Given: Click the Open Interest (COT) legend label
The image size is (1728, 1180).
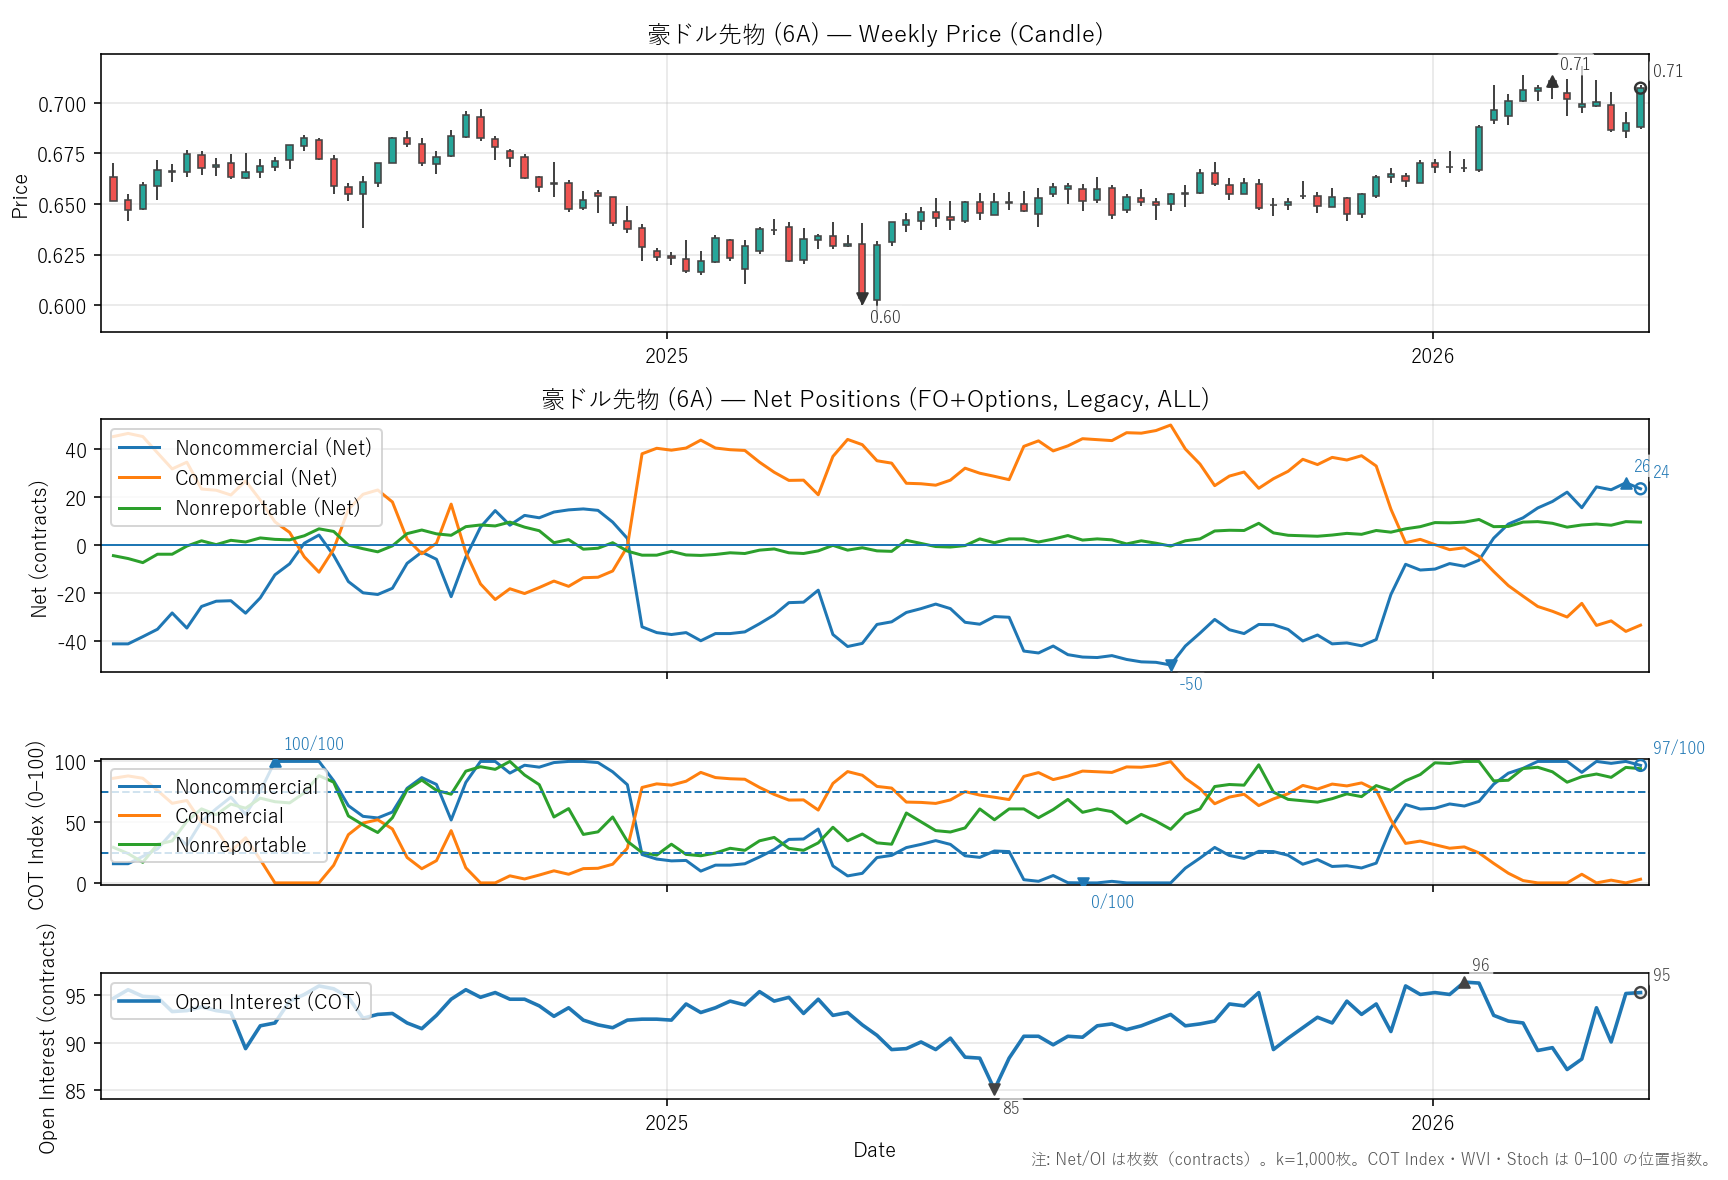Looking at the screenshot, I should tap(267, 1002).
